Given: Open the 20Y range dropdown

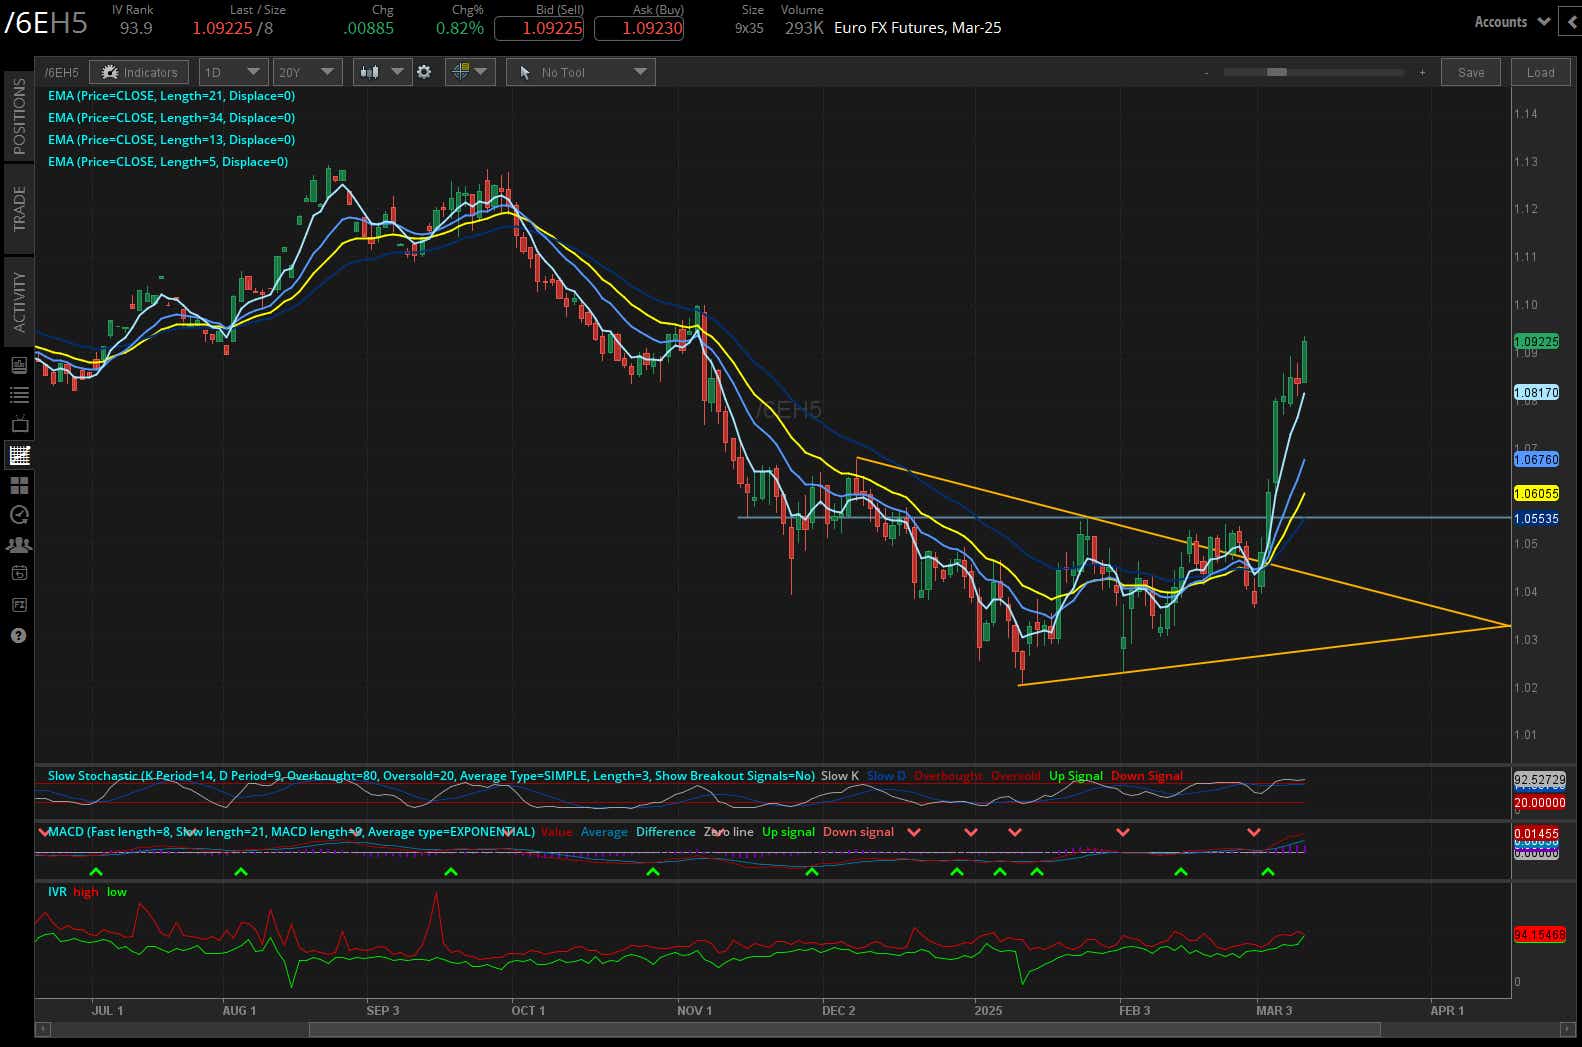Looking at the screenshot, I should [307, 72].
